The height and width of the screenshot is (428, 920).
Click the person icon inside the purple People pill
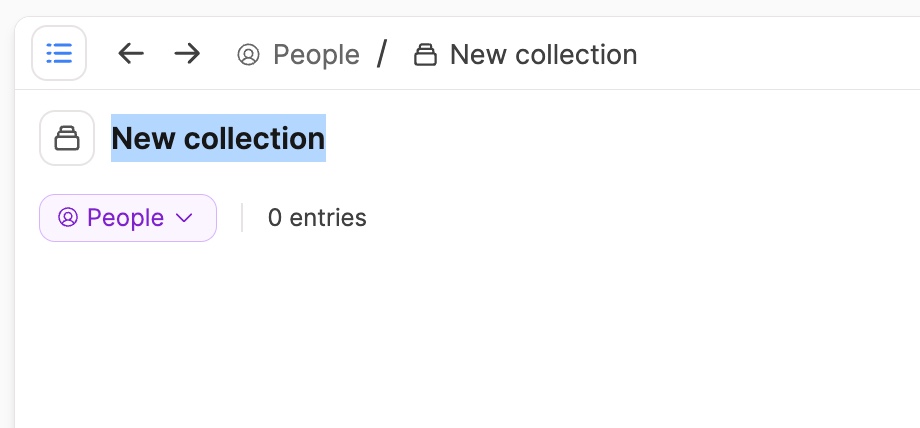(68, 218)
